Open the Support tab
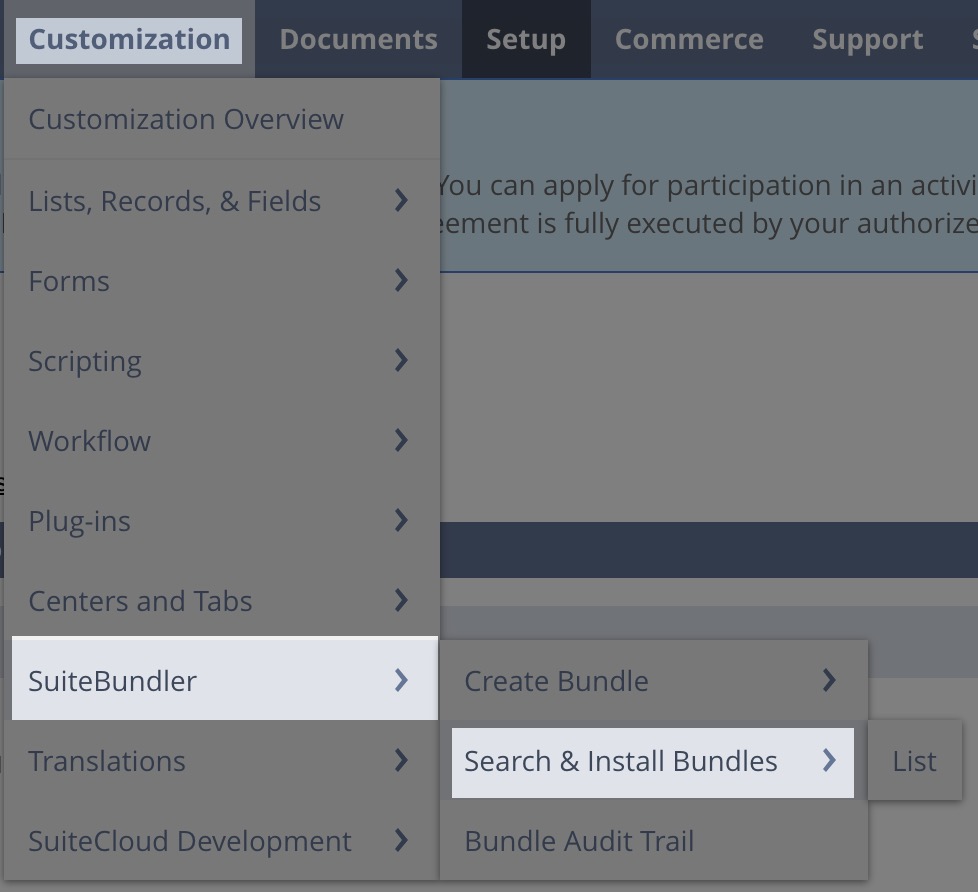This screenshot has height=892, width=978. pos(868,40)
